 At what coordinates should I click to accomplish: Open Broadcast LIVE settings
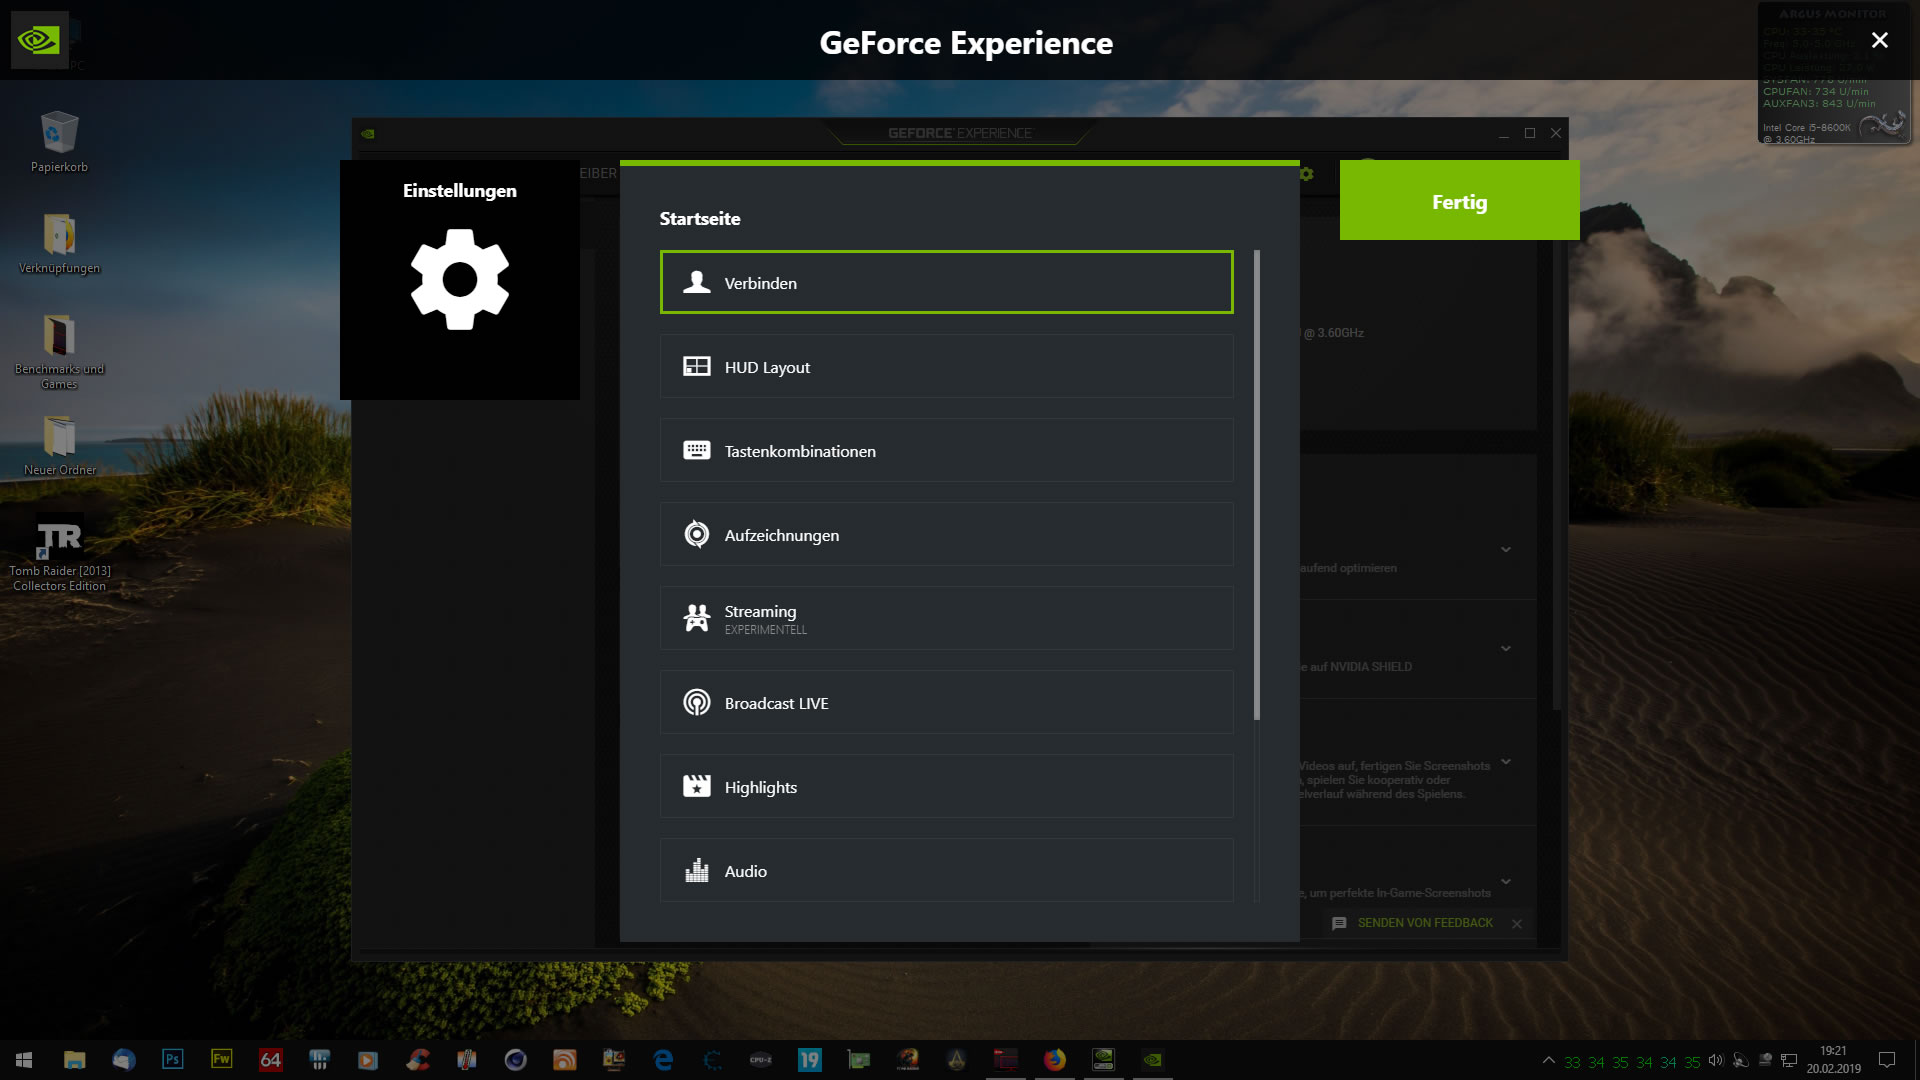click(x=946, y=702)
